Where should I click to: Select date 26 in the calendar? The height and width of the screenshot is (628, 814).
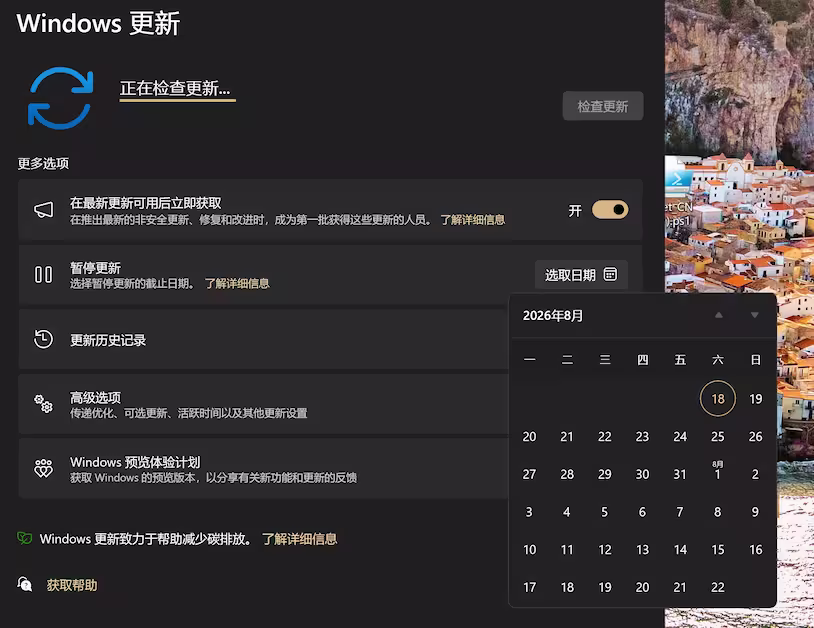pyautogui.click(x=756, y=436)
